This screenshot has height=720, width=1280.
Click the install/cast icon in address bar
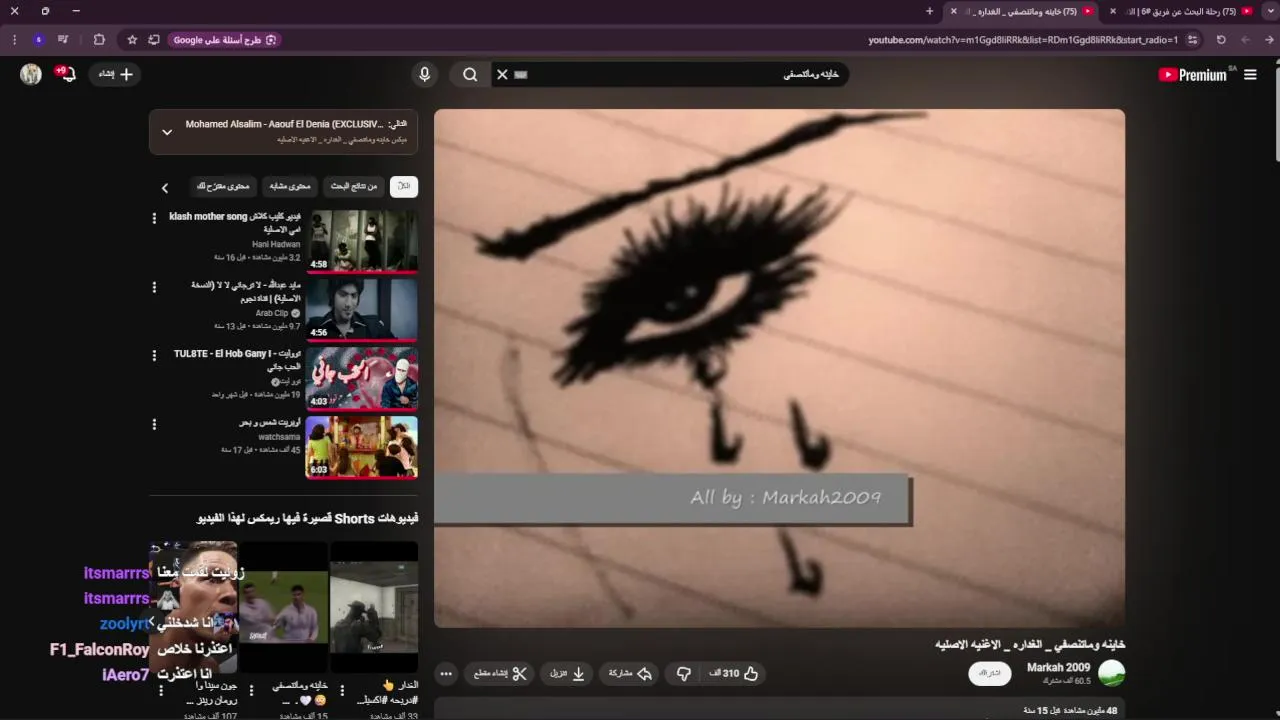coord(154,39)
